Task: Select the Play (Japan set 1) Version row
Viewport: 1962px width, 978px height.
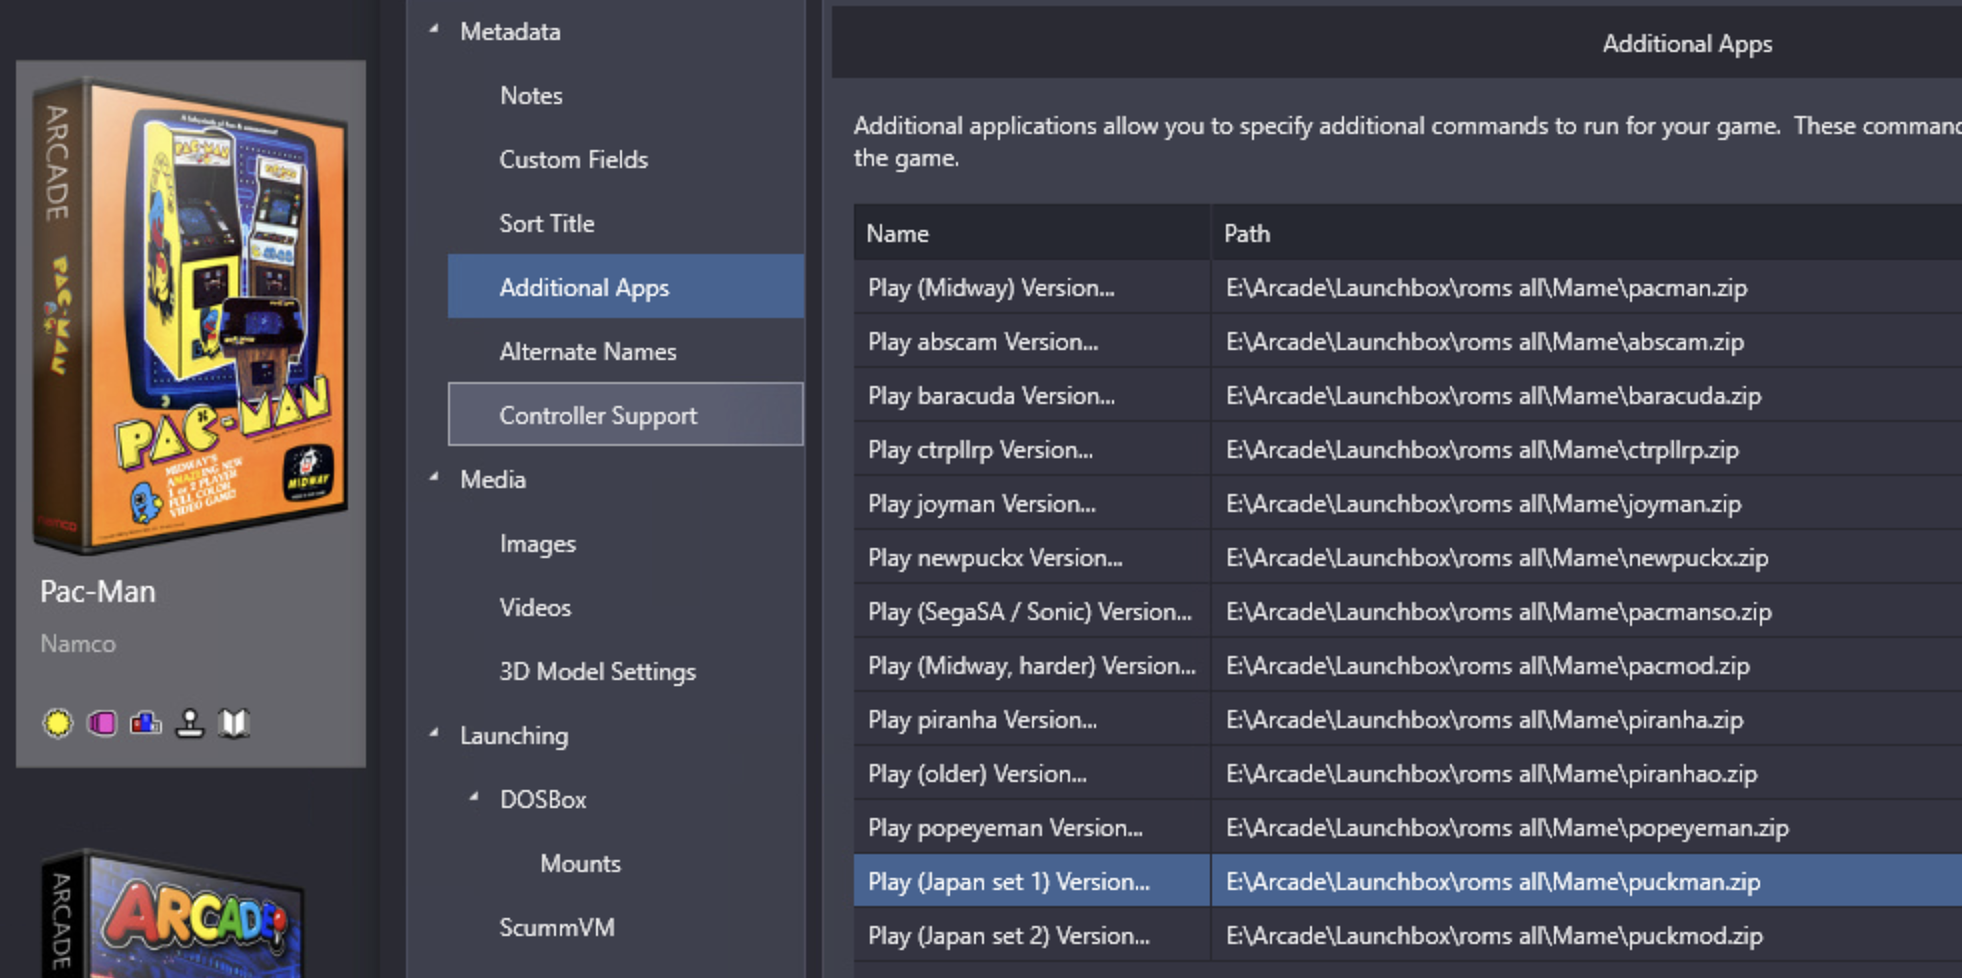Action: pyautogui.click(x=1408, y=881)
